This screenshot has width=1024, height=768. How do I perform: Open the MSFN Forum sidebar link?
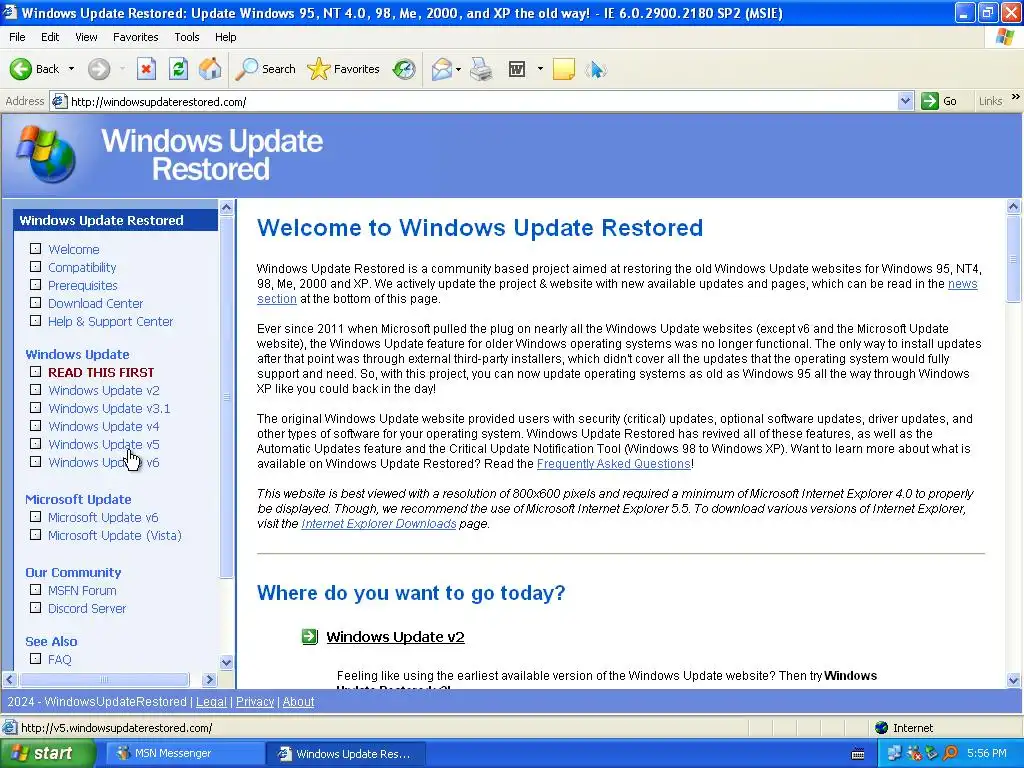click(82, 590)
